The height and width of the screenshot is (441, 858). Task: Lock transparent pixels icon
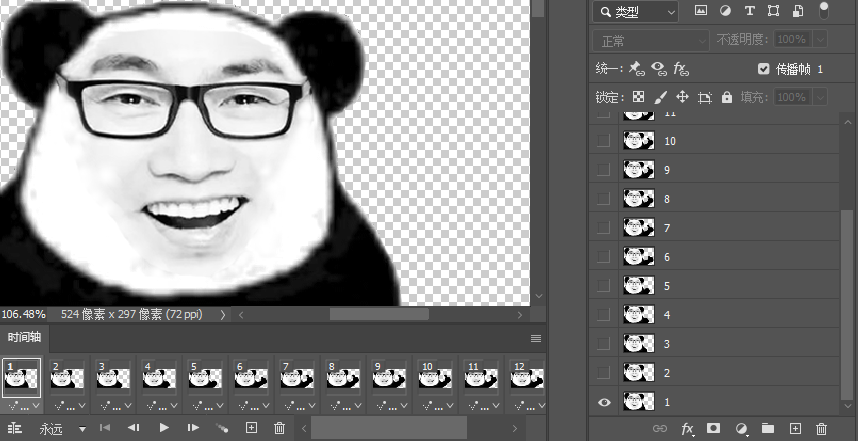(x=638, y=97)
